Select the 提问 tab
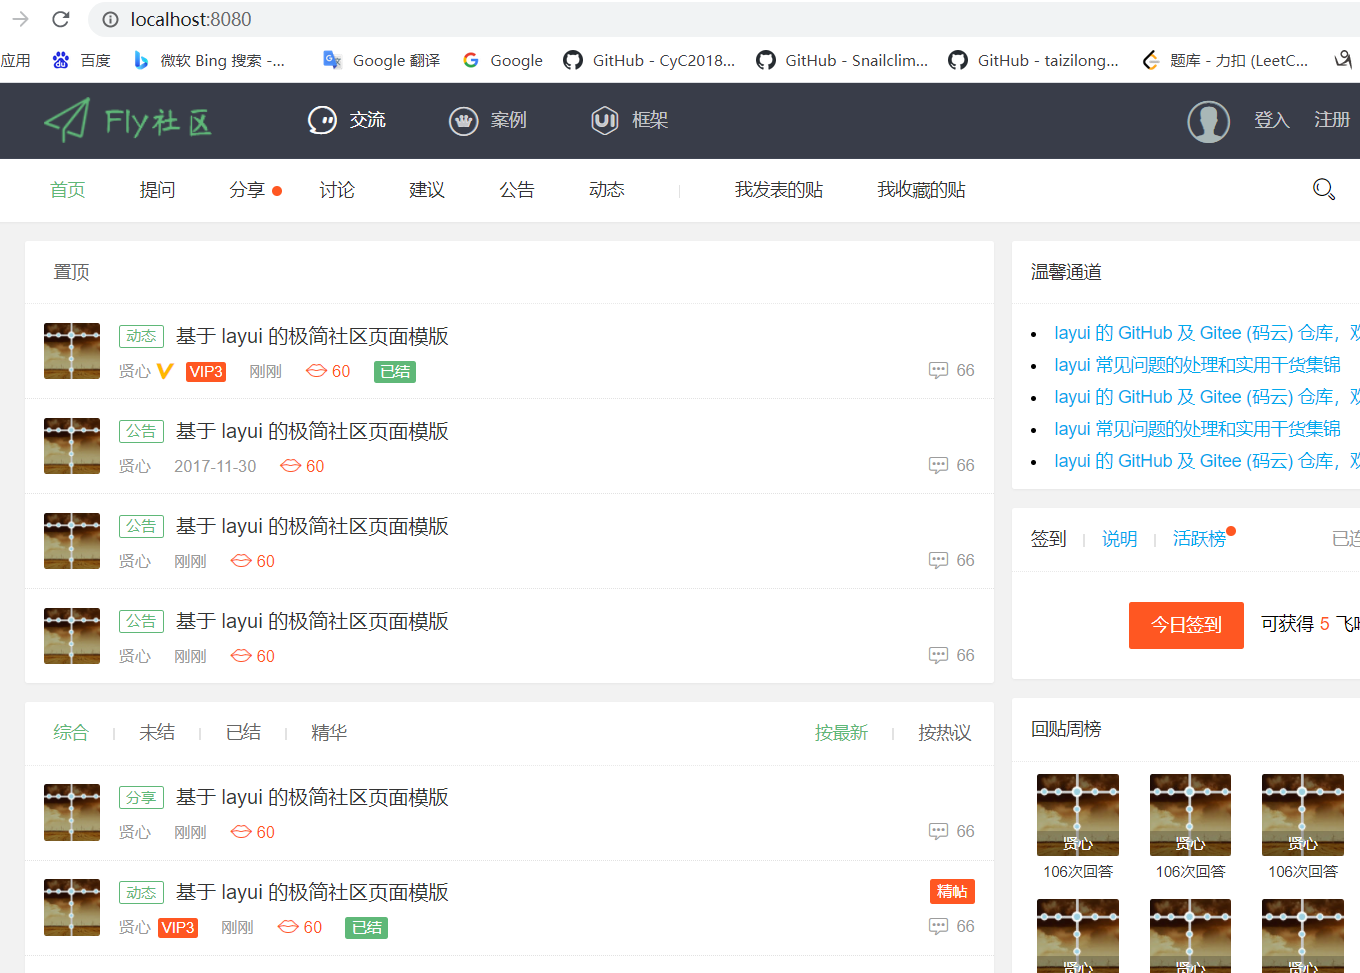The height and width of the screenshot is (973, 1360). click(x=157, y=190)
